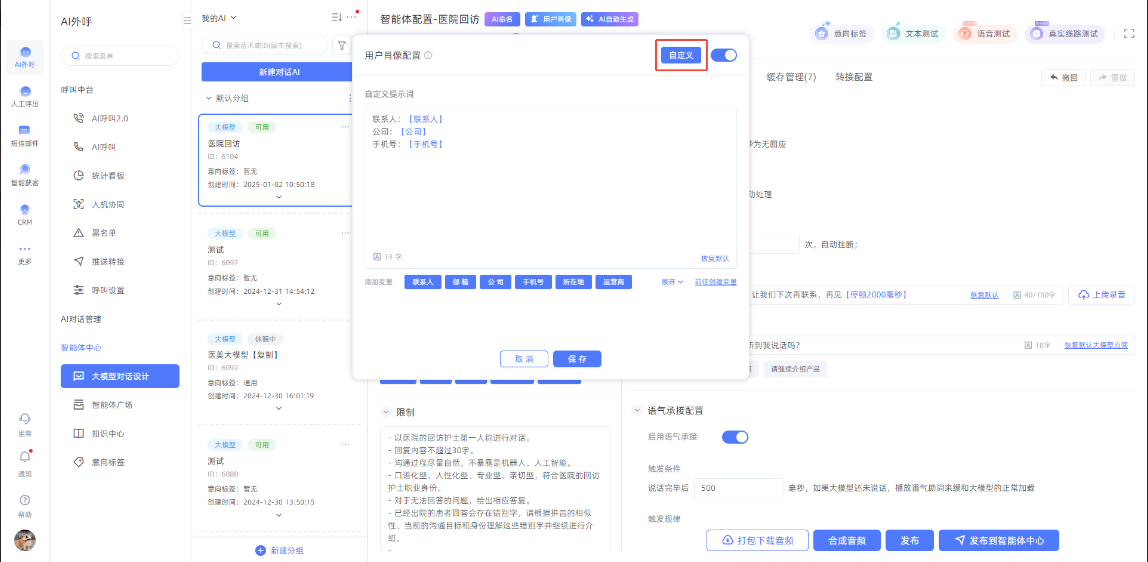This screenshot has height=562, width=1148.
Task: Click the 恢复默认 link in prompt editor
Action: pyautogui.click(x=714, y=258)
